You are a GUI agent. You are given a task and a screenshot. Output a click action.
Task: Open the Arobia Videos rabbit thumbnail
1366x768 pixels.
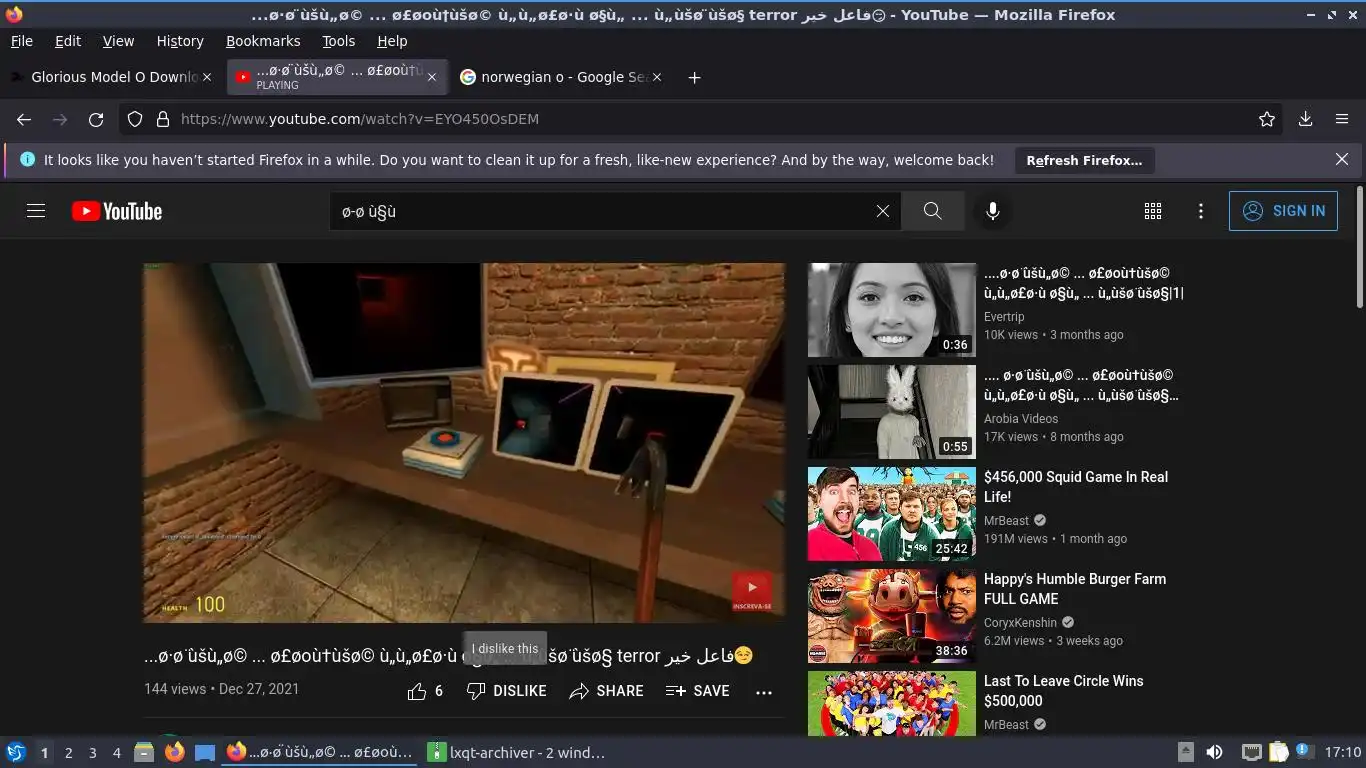pos(892,412)
